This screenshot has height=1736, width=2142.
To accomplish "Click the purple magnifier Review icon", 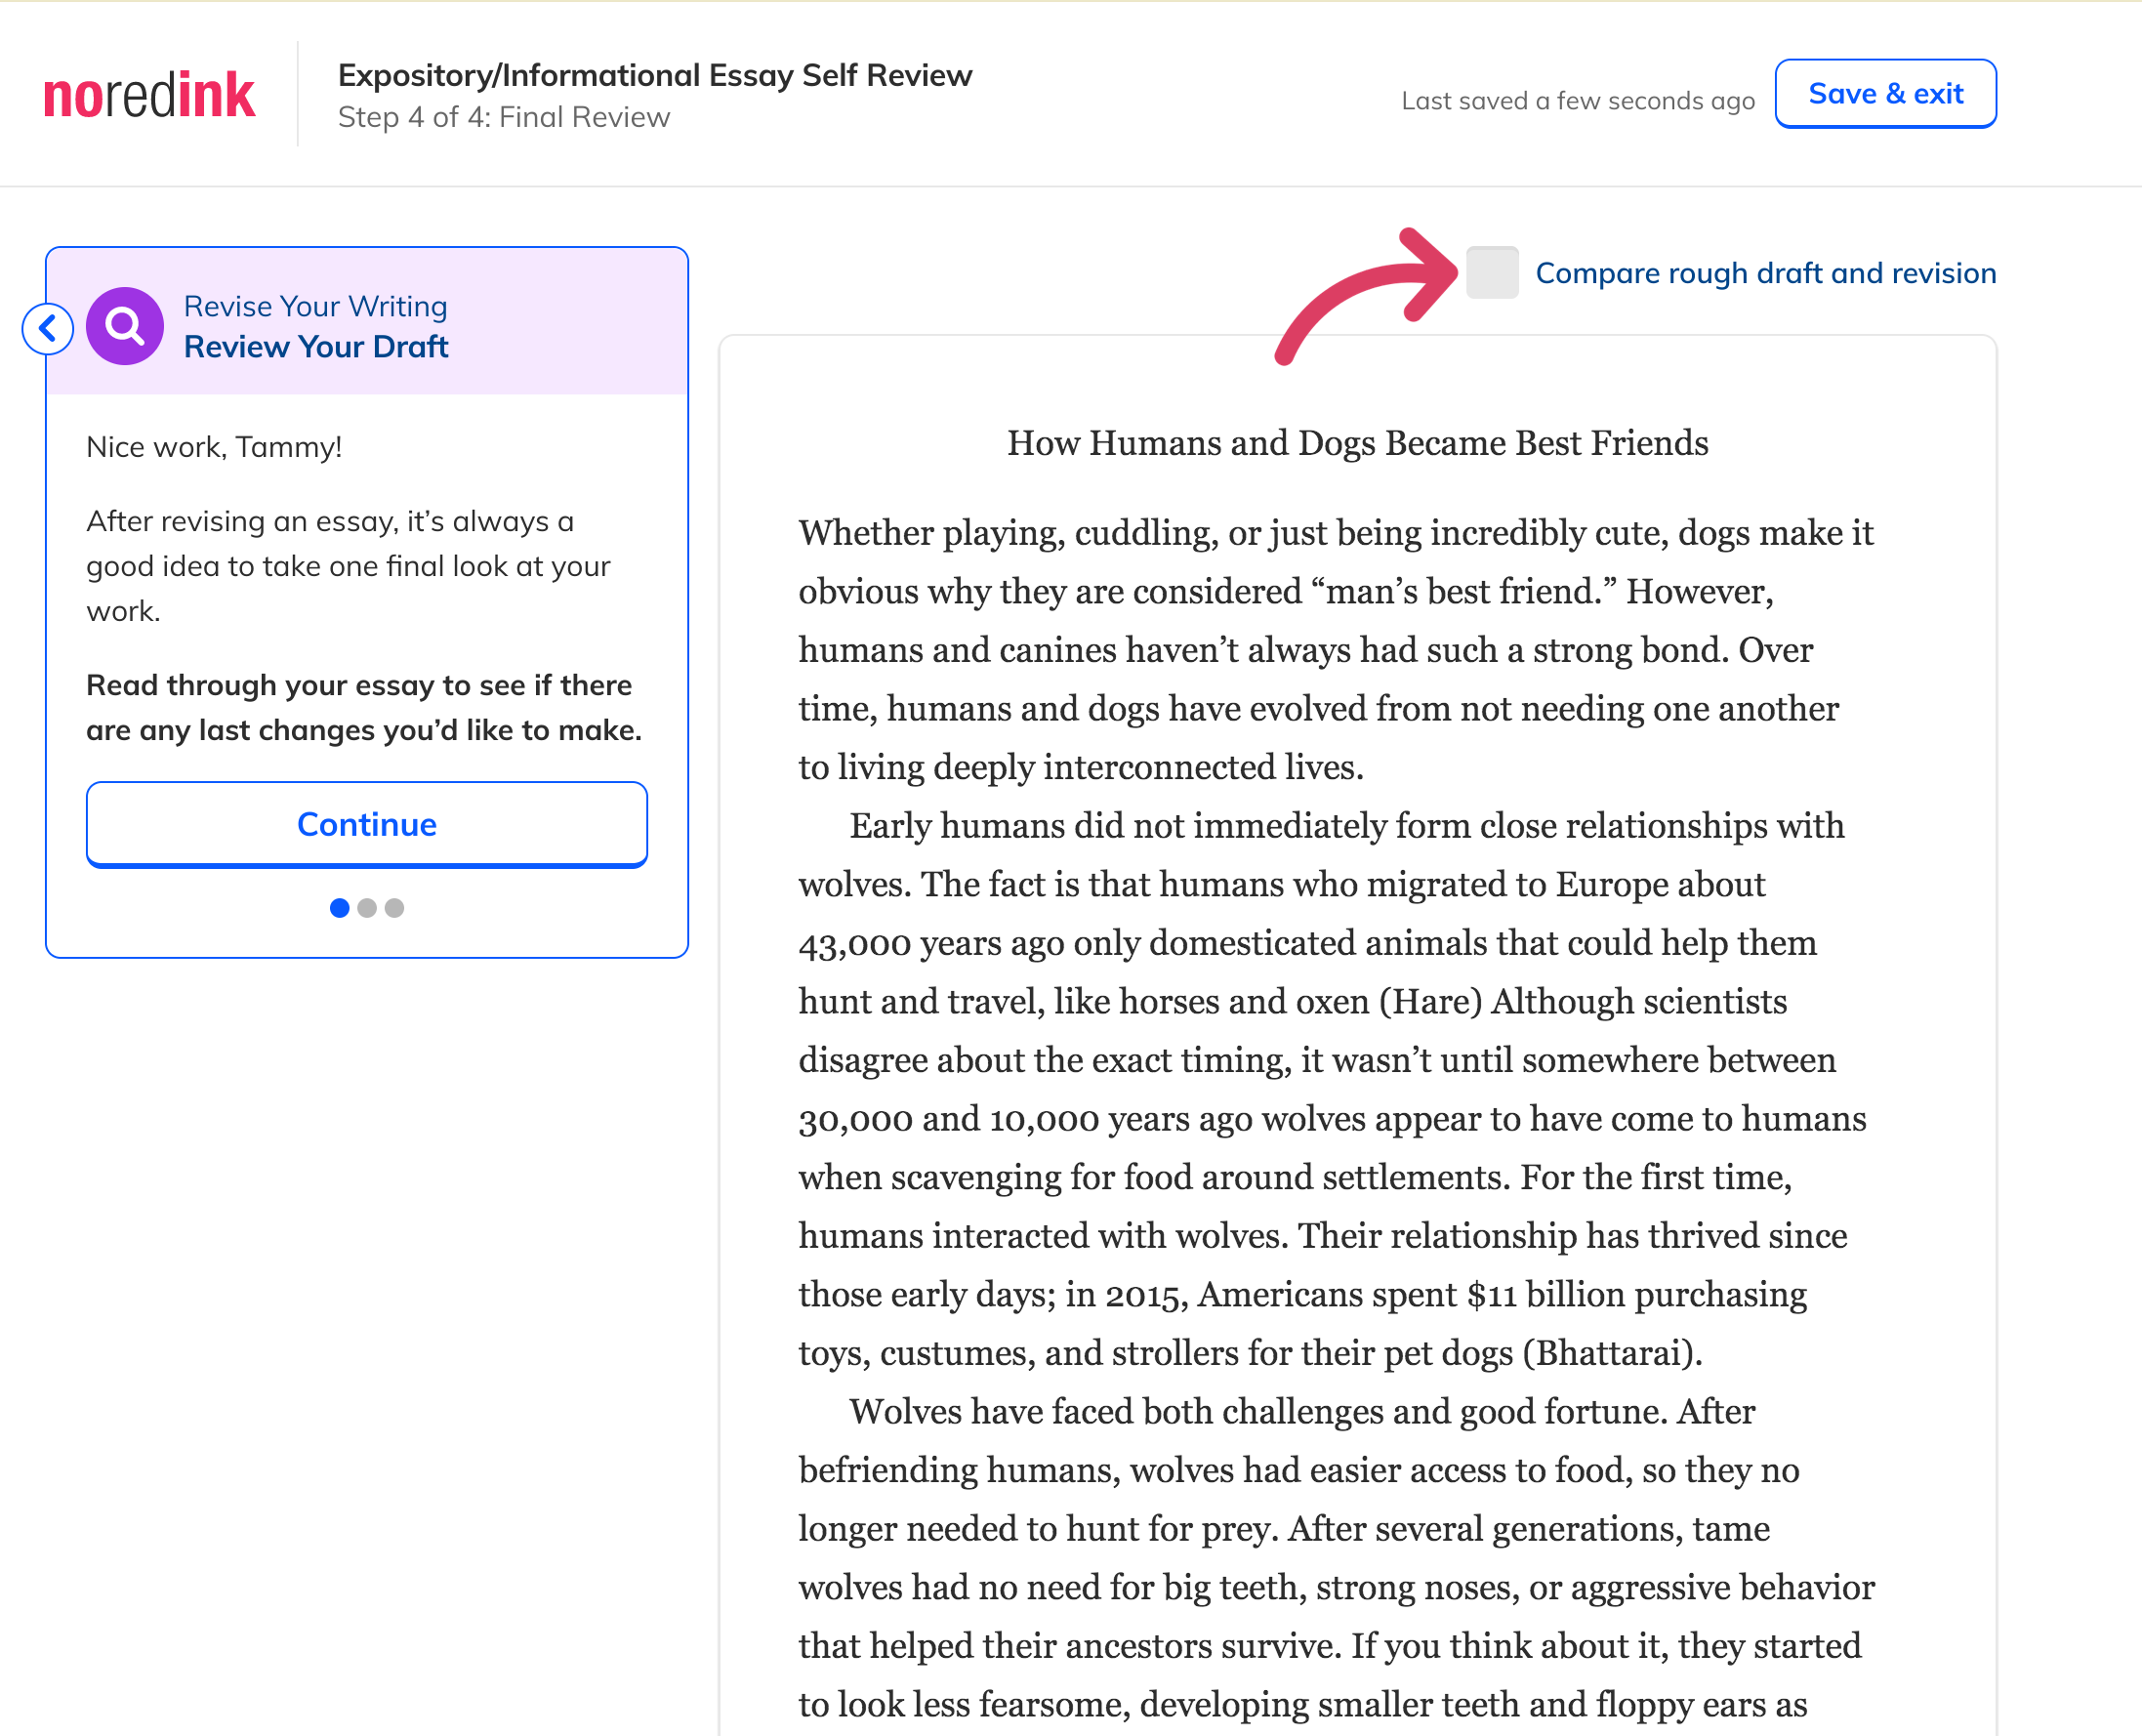I will [x=125, y=326].
